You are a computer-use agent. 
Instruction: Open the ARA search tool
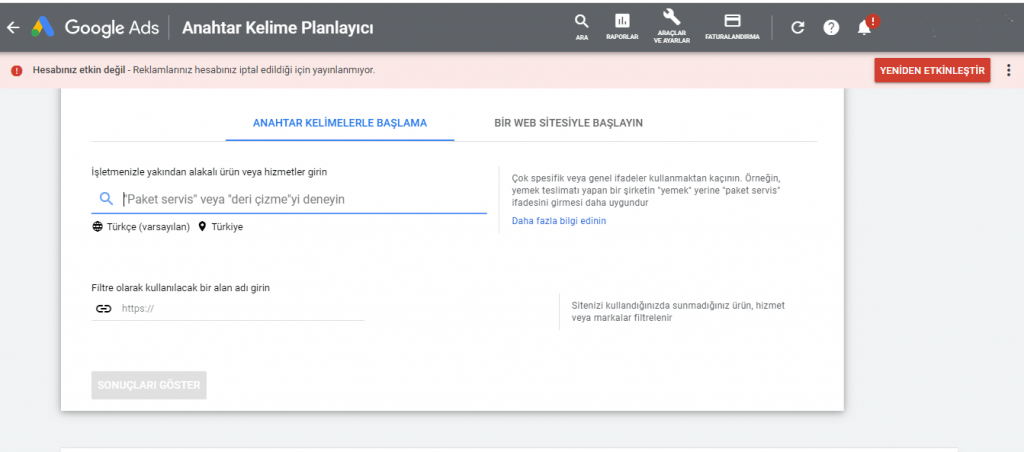pyautogui.click(x=581, y=27)
